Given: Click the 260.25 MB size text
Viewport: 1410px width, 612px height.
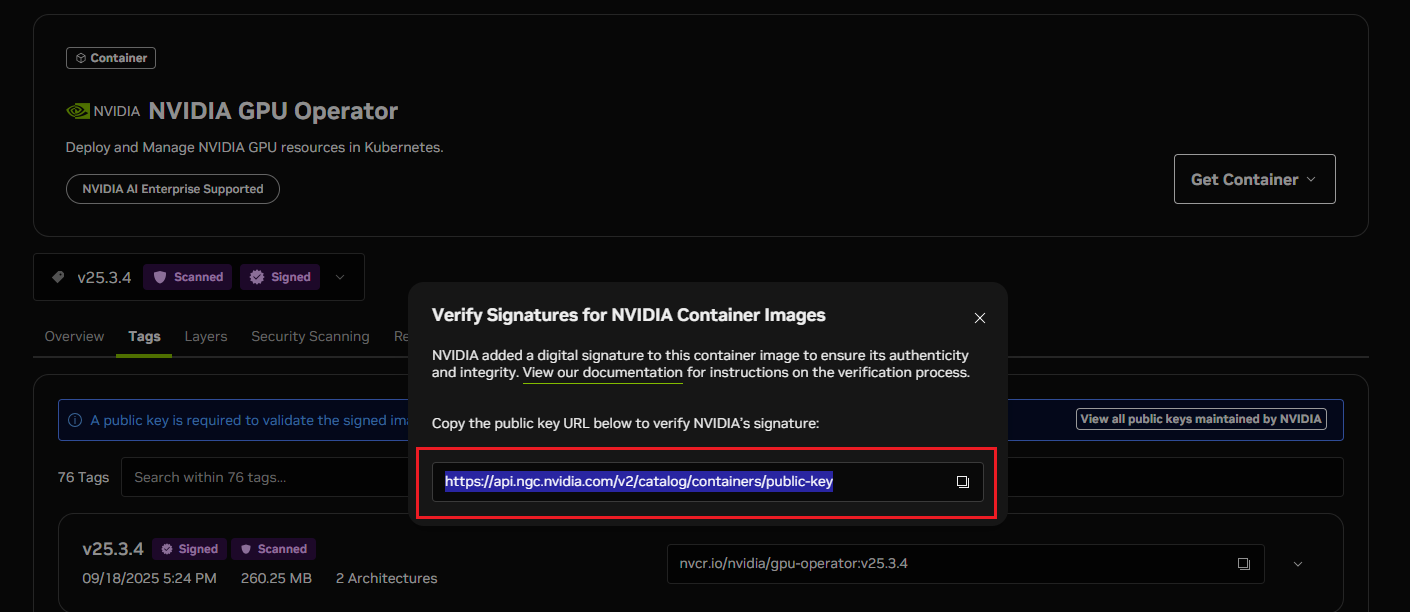Looking at the screenshot, I should (x=276, y=578).
